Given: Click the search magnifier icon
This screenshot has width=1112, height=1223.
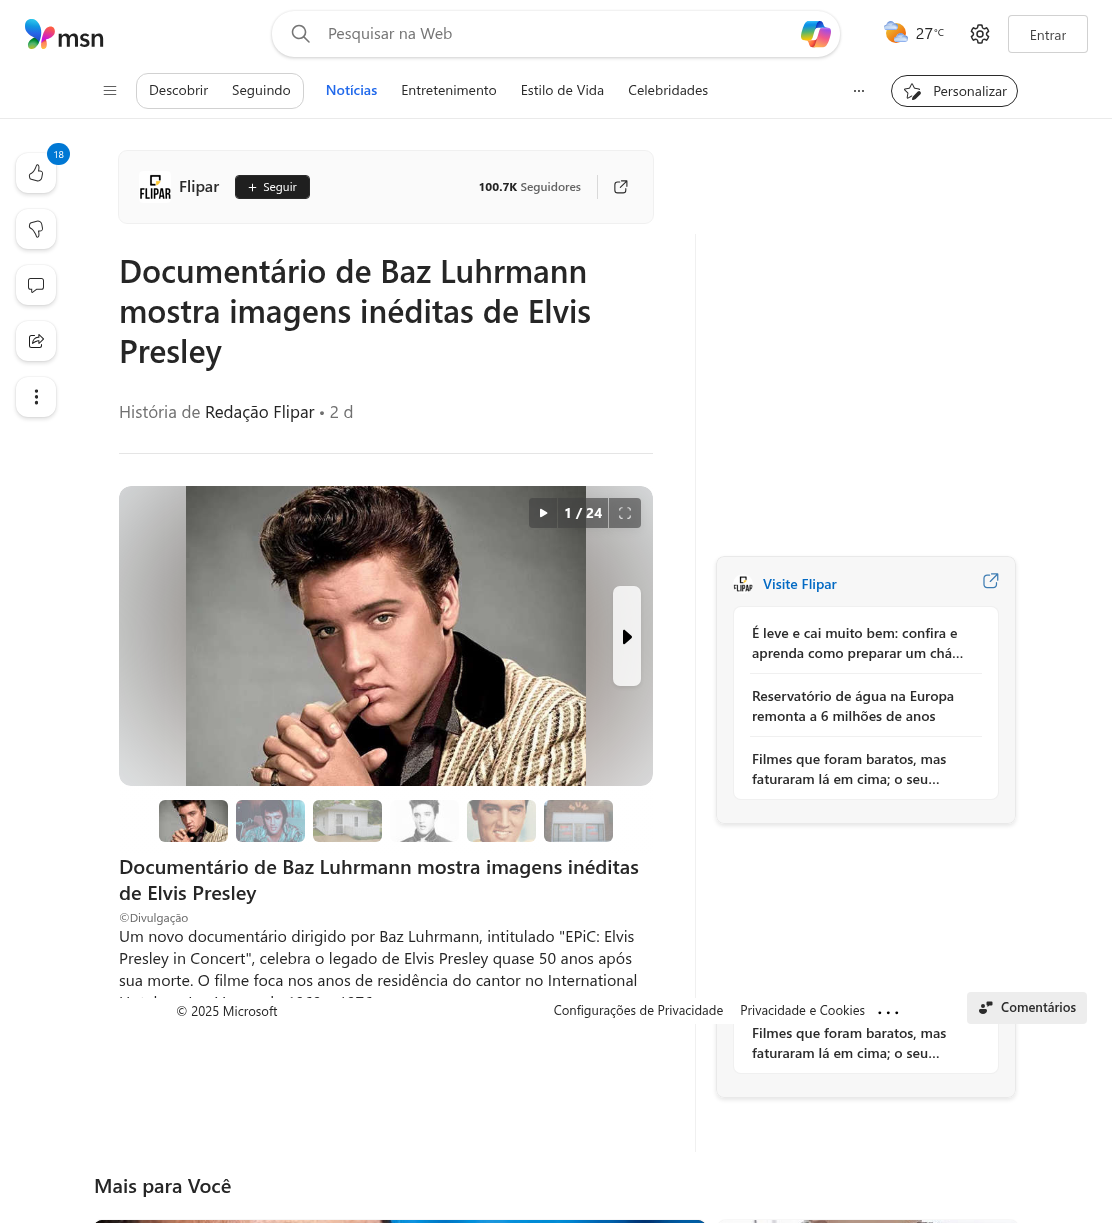Looking at the screenshot, I should [300, 34].
